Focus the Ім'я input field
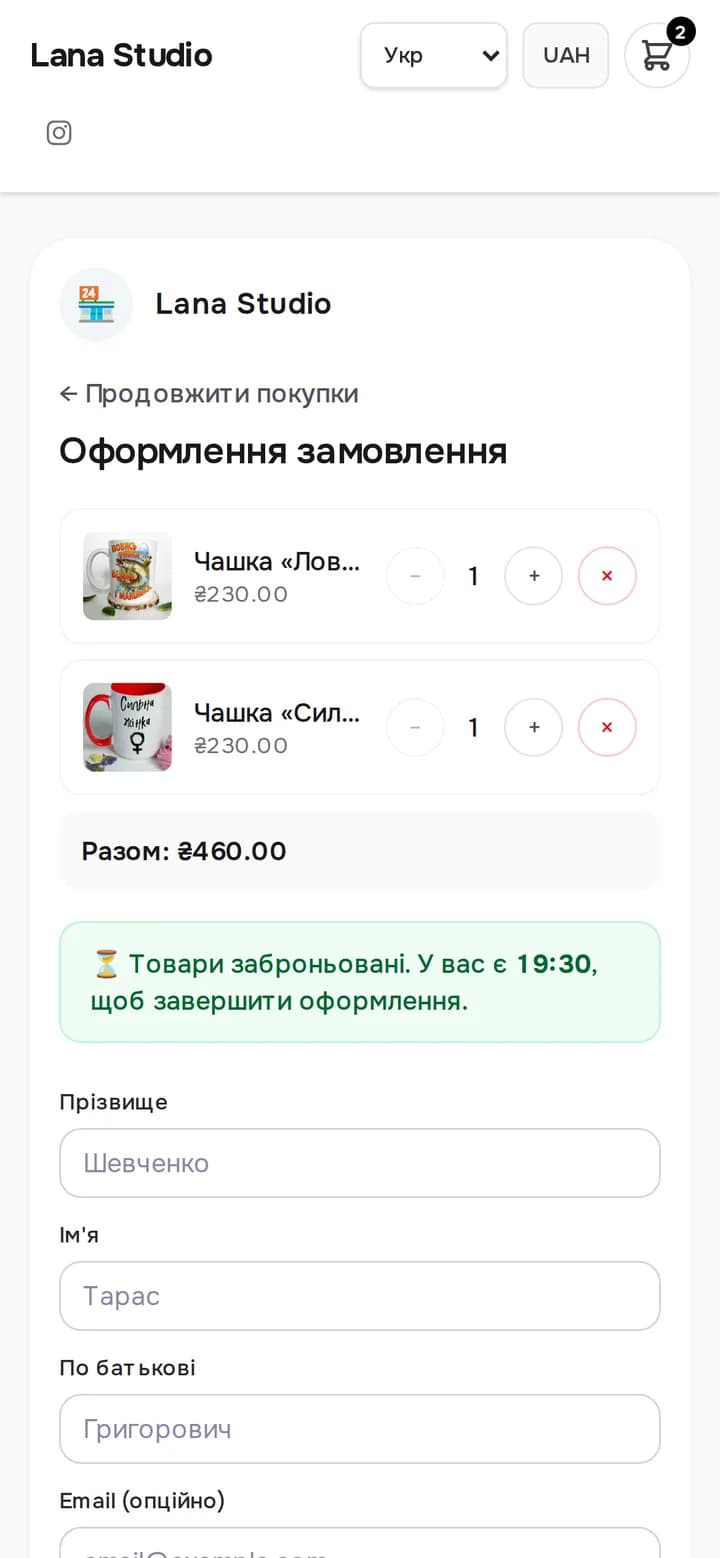Viewport: 720px width, 1558px height. [360, 1296]
